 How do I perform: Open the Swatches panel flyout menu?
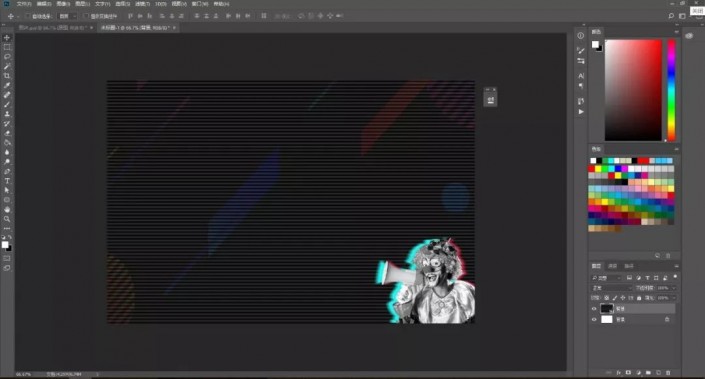676,149
